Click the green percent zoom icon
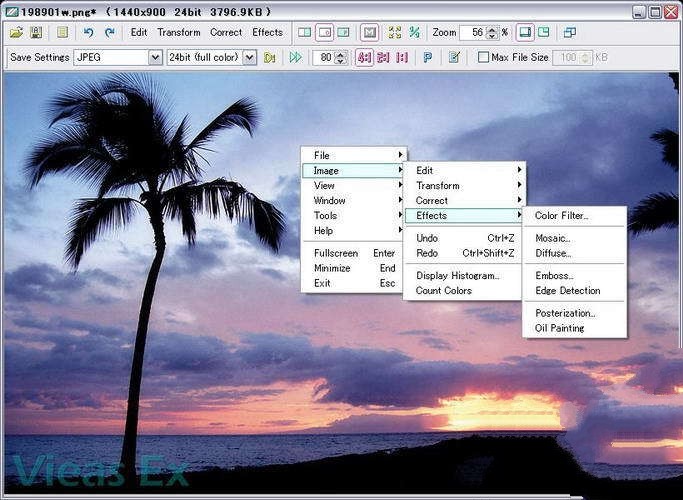Image resolution: width=683 pixels, height=500 pixels. (415, 32)
